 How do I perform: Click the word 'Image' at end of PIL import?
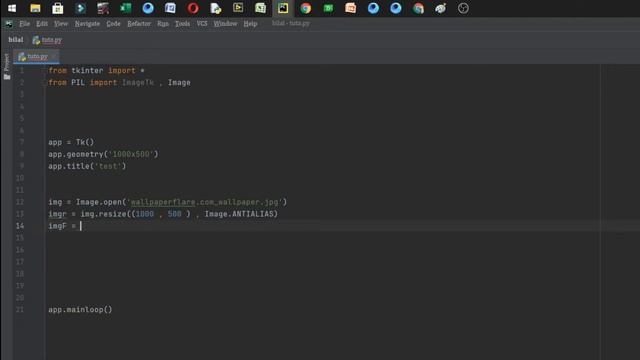pyautogui.click(x=179, y=82)
